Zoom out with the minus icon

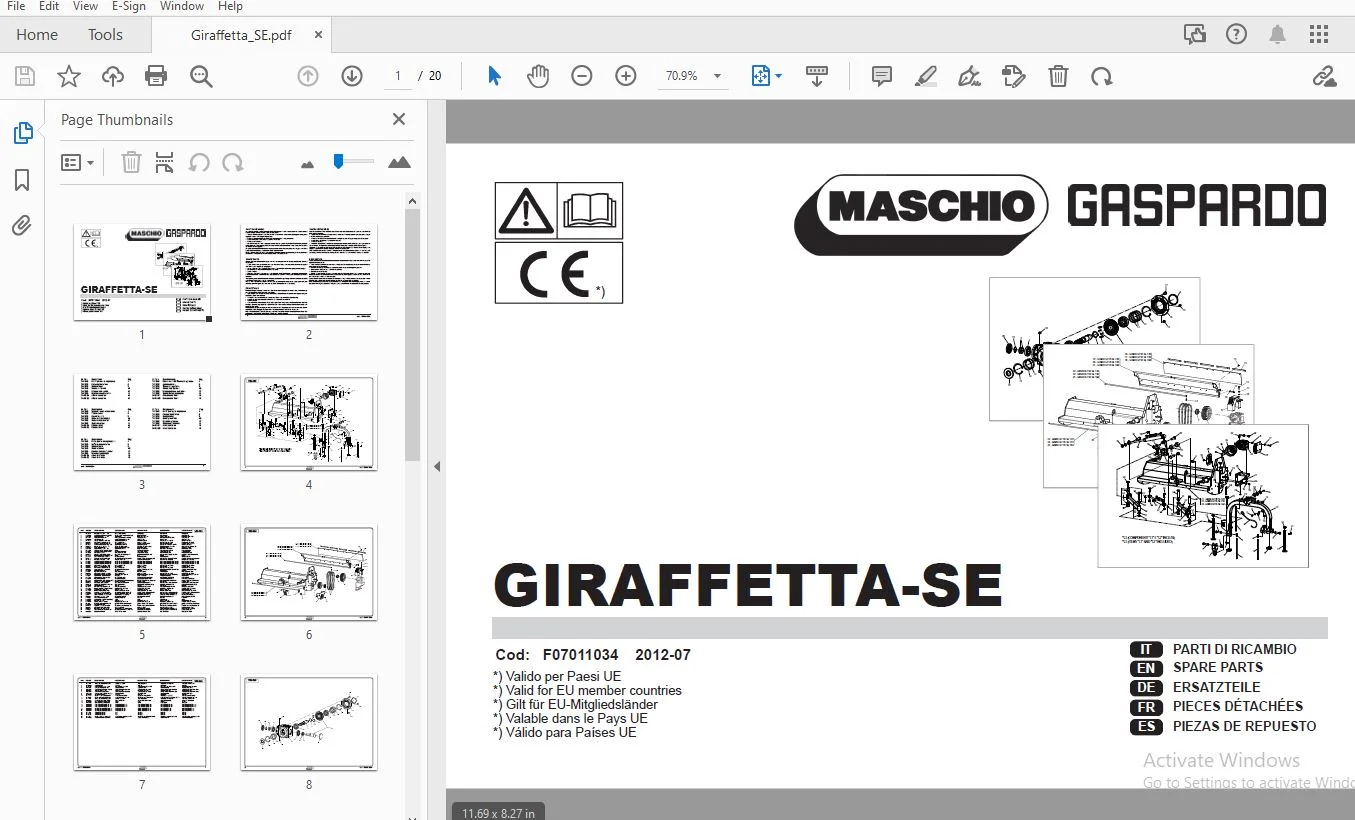(582, 76)
